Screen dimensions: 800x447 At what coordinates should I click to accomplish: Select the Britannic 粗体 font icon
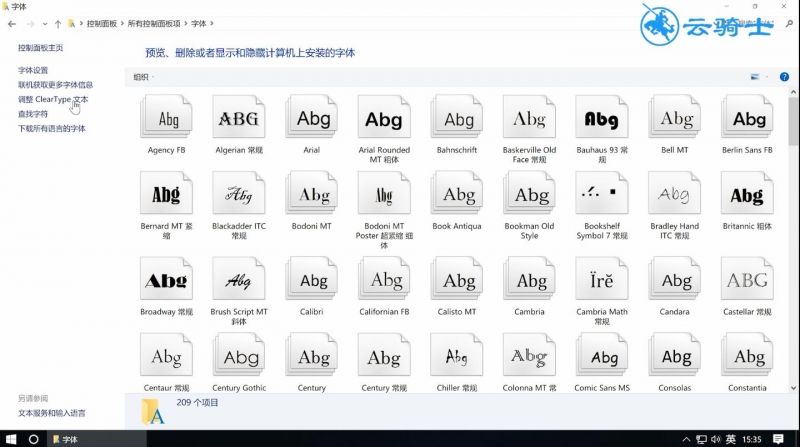click(747, 193)
